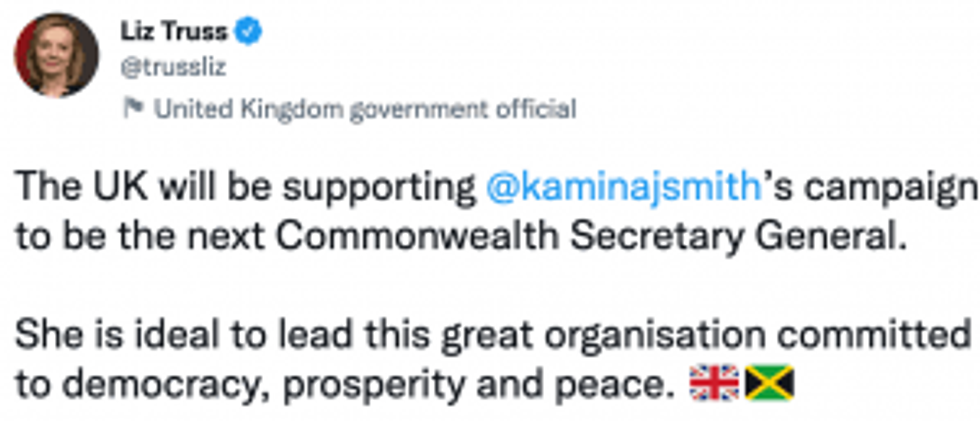
Task: Click the blue verified checkmark badge
Action: point(248,31)
